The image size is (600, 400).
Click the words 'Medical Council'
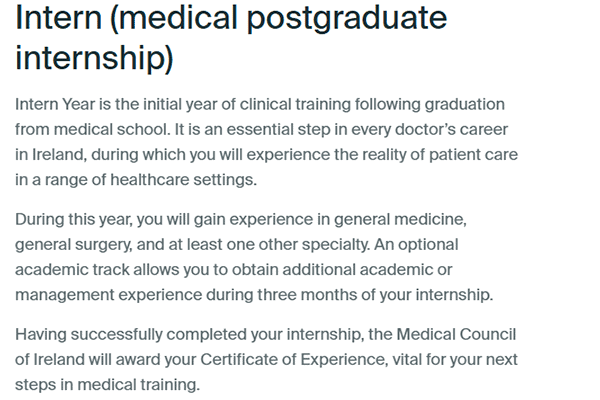pyautogui.click(x=456, y=334)
